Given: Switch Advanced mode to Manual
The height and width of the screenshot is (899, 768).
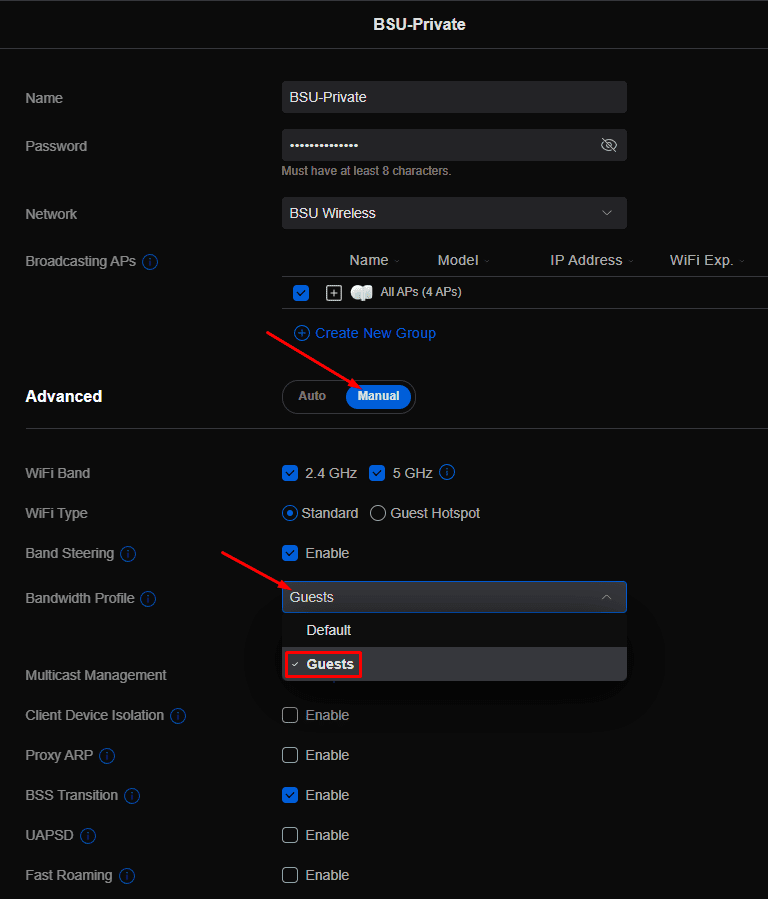Looking at the screenshot, I should 378,396.
